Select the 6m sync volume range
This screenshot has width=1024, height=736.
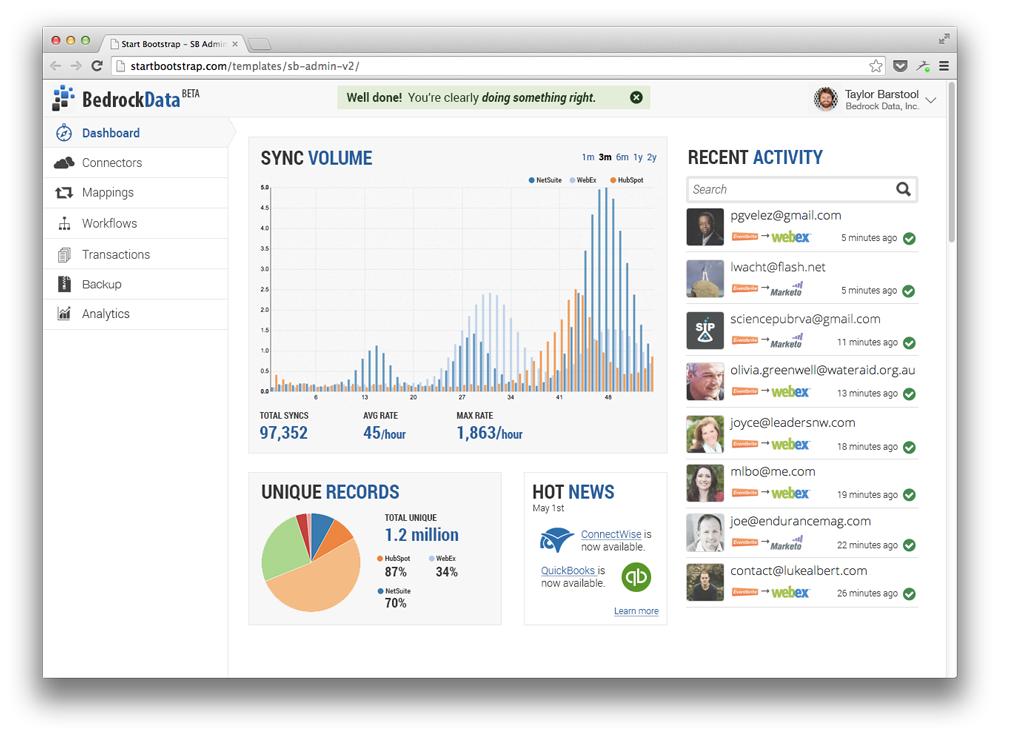pos(622,157)
